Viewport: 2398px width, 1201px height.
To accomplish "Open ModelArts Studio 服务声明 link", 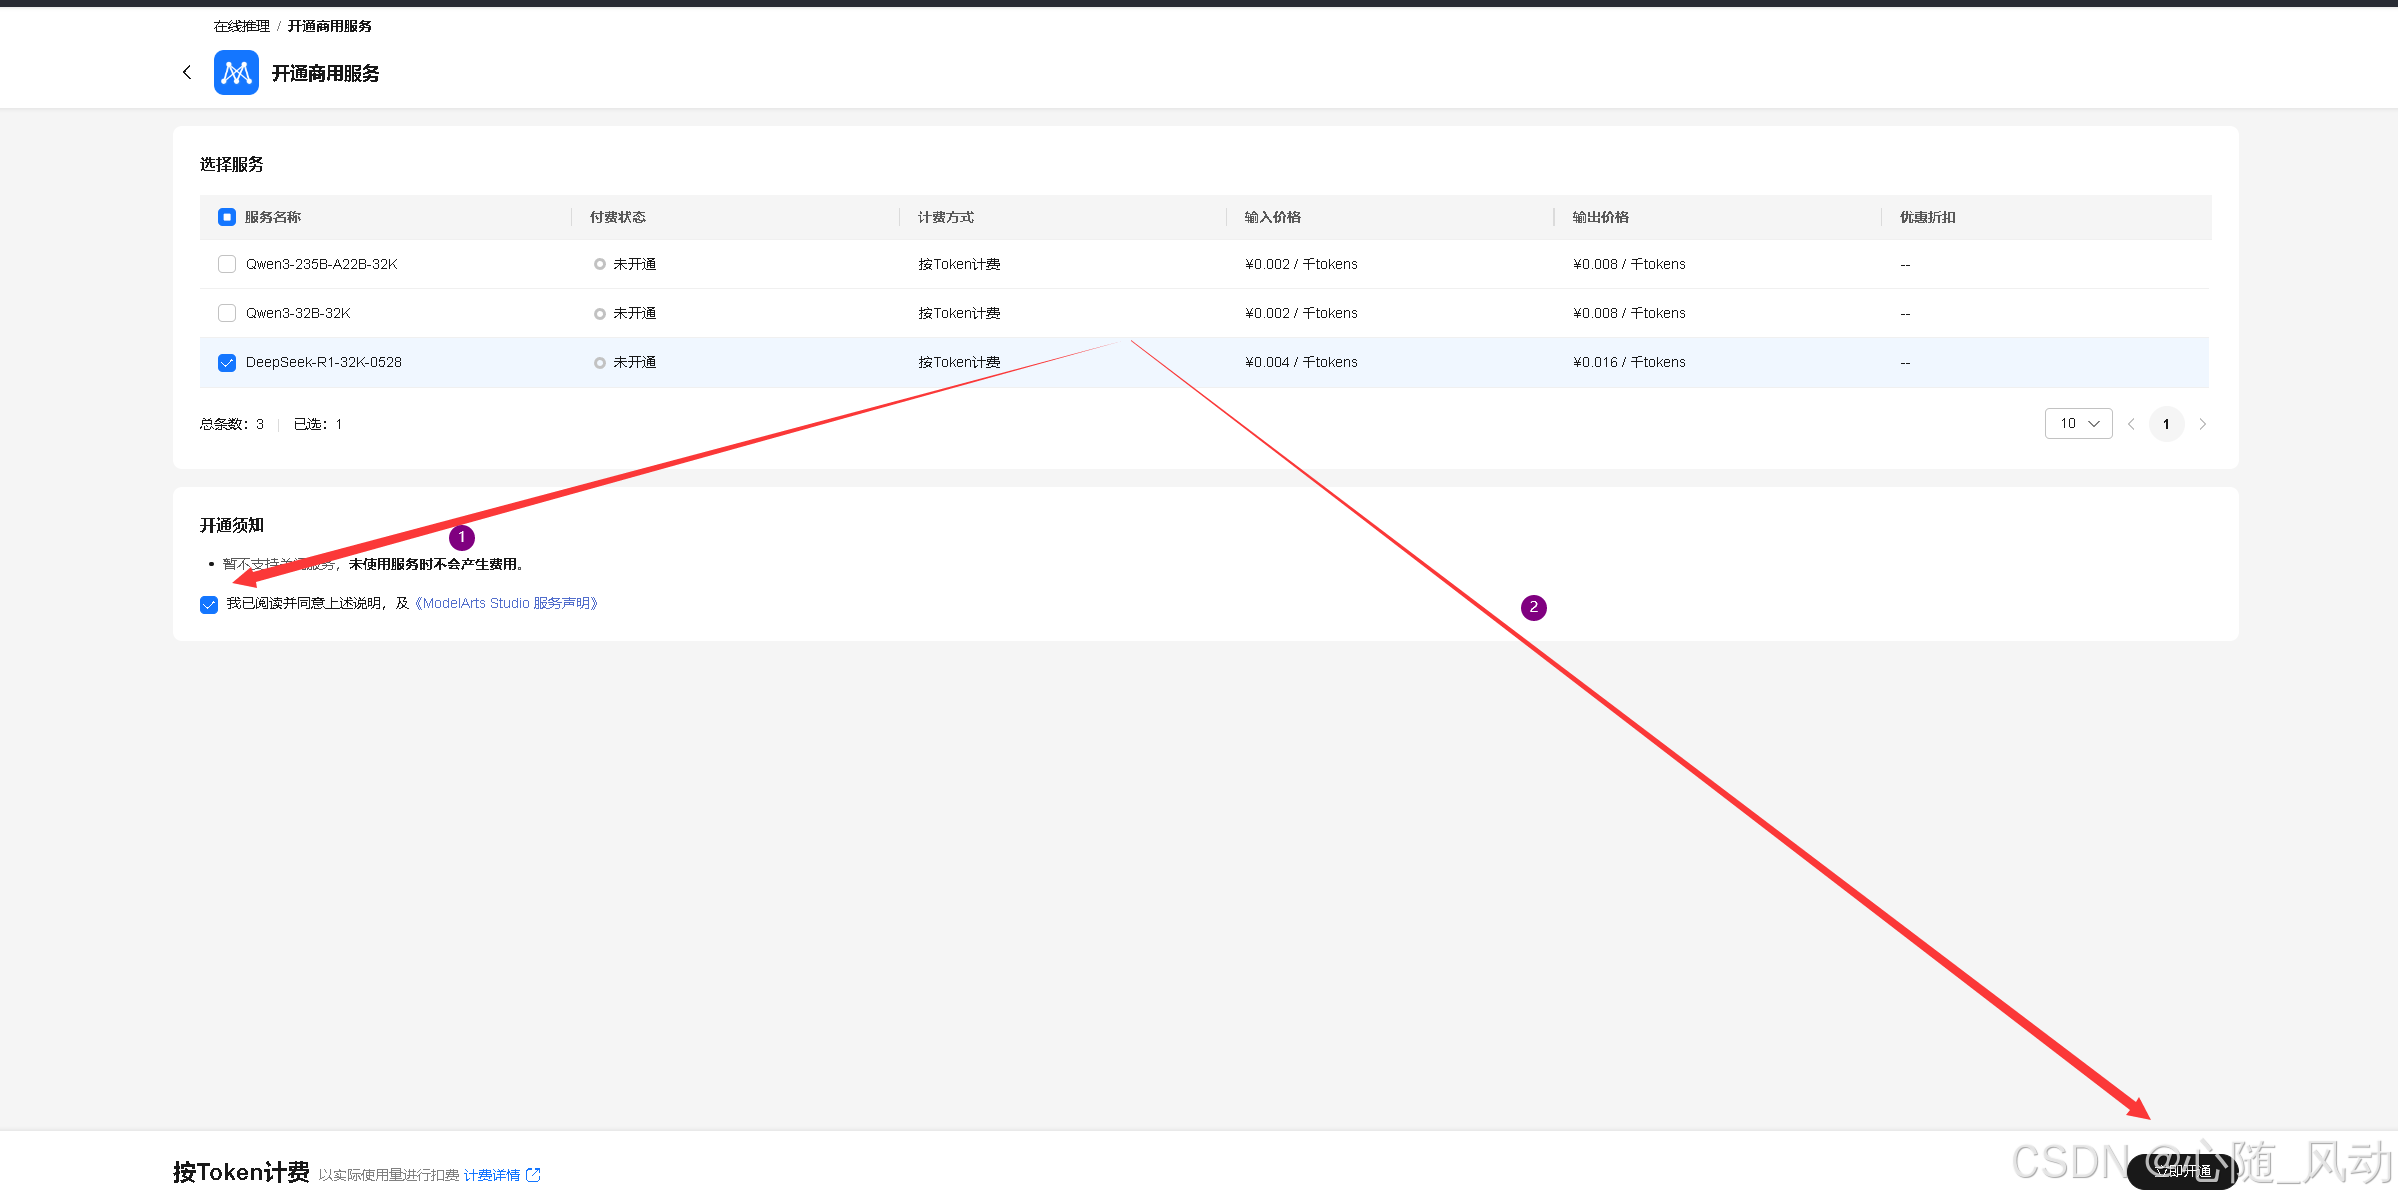I will click(506, 603).
